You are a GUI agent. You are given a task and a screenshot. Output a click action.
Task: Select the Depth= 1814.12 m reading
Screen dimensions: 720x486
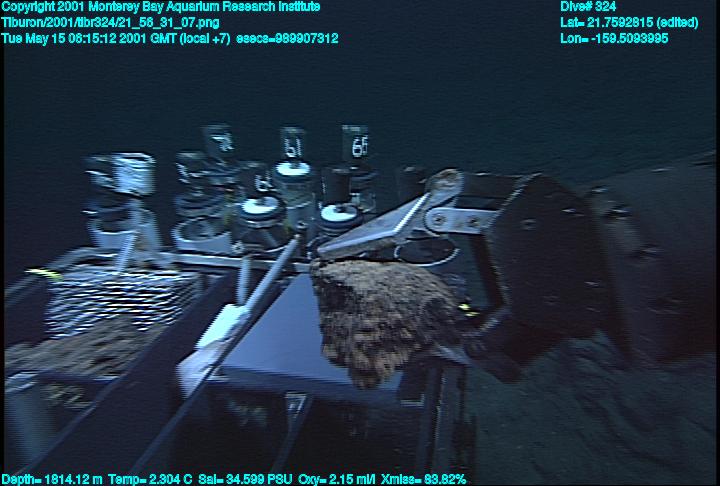click(x=48, y=479)
